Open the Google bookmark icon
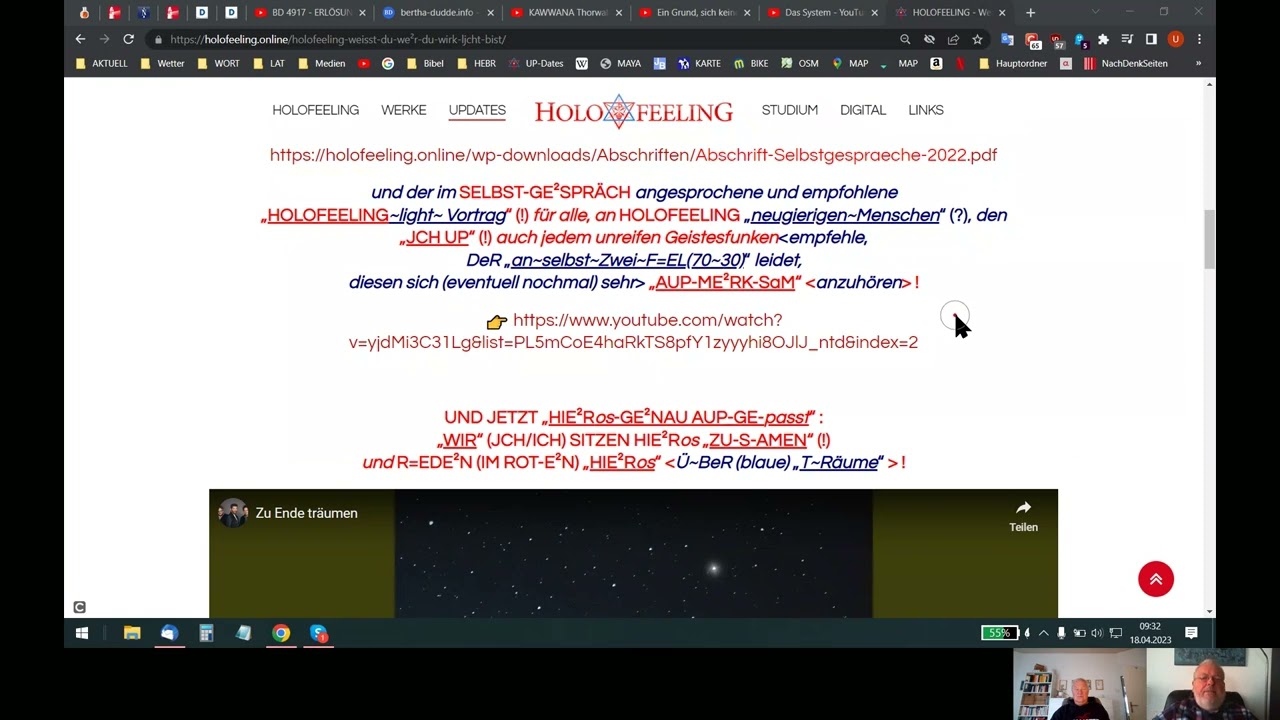 pos(388,63)
